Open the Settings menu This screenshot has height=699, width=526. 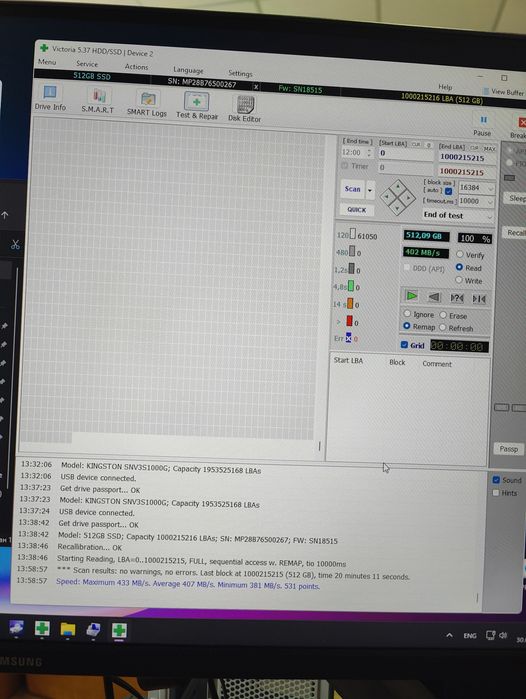240,73
